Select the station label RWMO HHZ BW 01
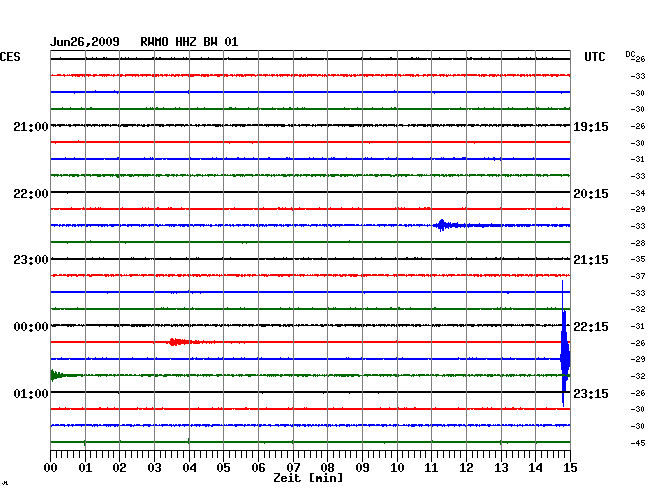Viewport: 650px width, 494px height. 189,42
